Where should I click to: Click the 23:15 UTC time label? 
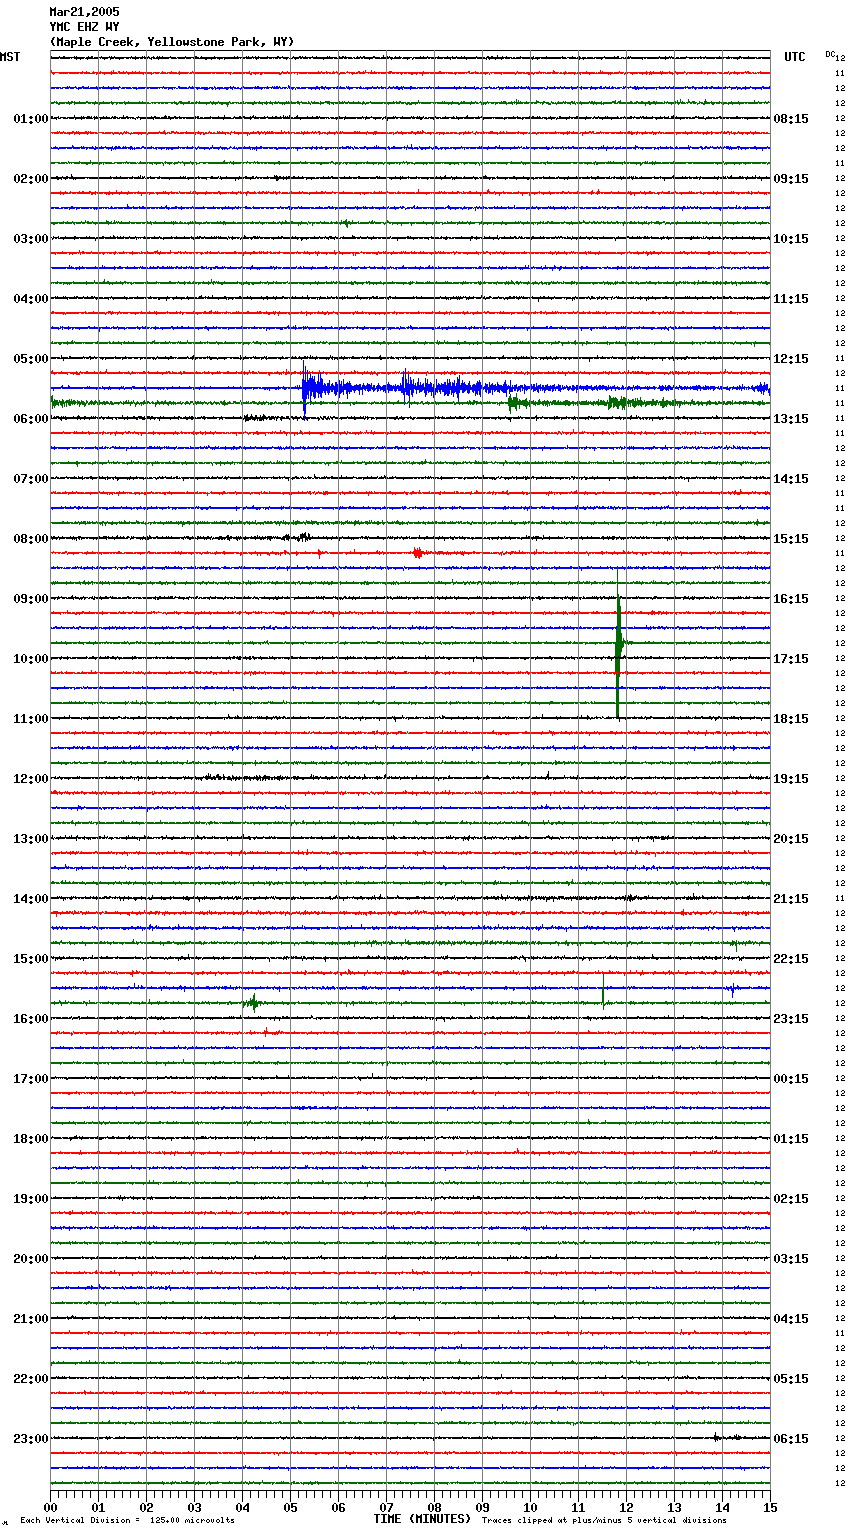click(x=791, y=1019)
